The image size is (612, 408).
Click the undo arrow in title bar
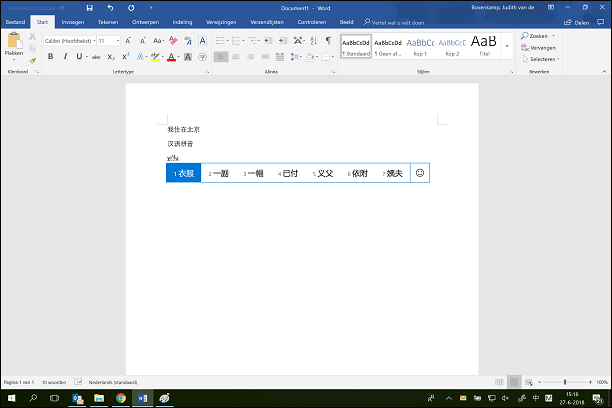click(x=109, y=7)
